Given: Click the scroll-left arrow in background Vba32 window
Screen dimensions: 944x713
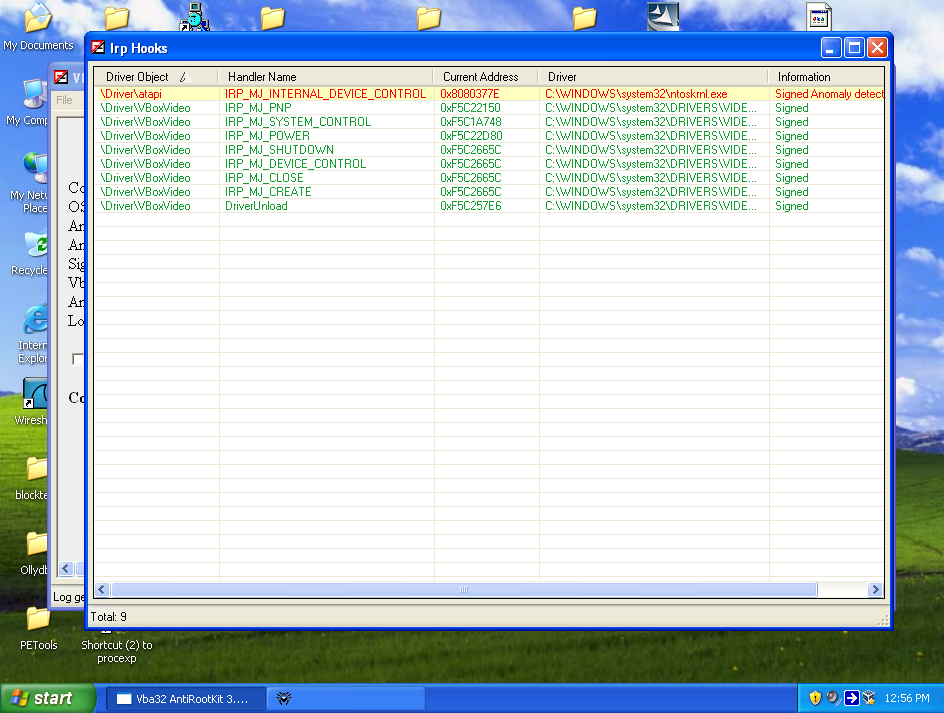Looking at the screenshot, I should coord(66,568).
